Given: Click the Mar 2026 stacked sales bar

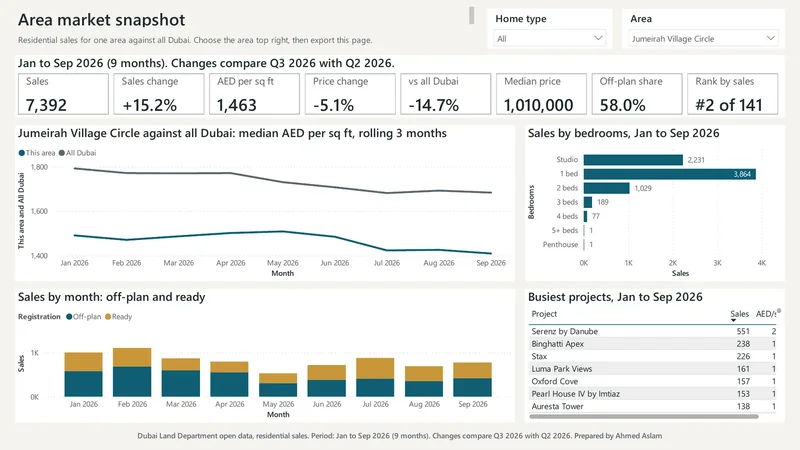Looking at the screenshot, I should (181, 378).
